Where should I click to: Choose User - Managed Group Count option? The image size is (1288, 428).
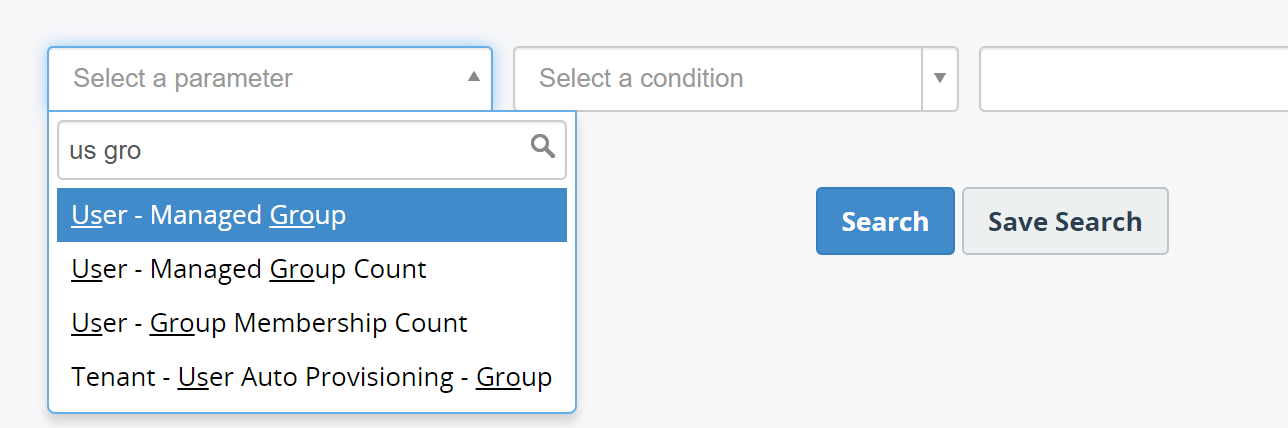(x=312, y=269)
